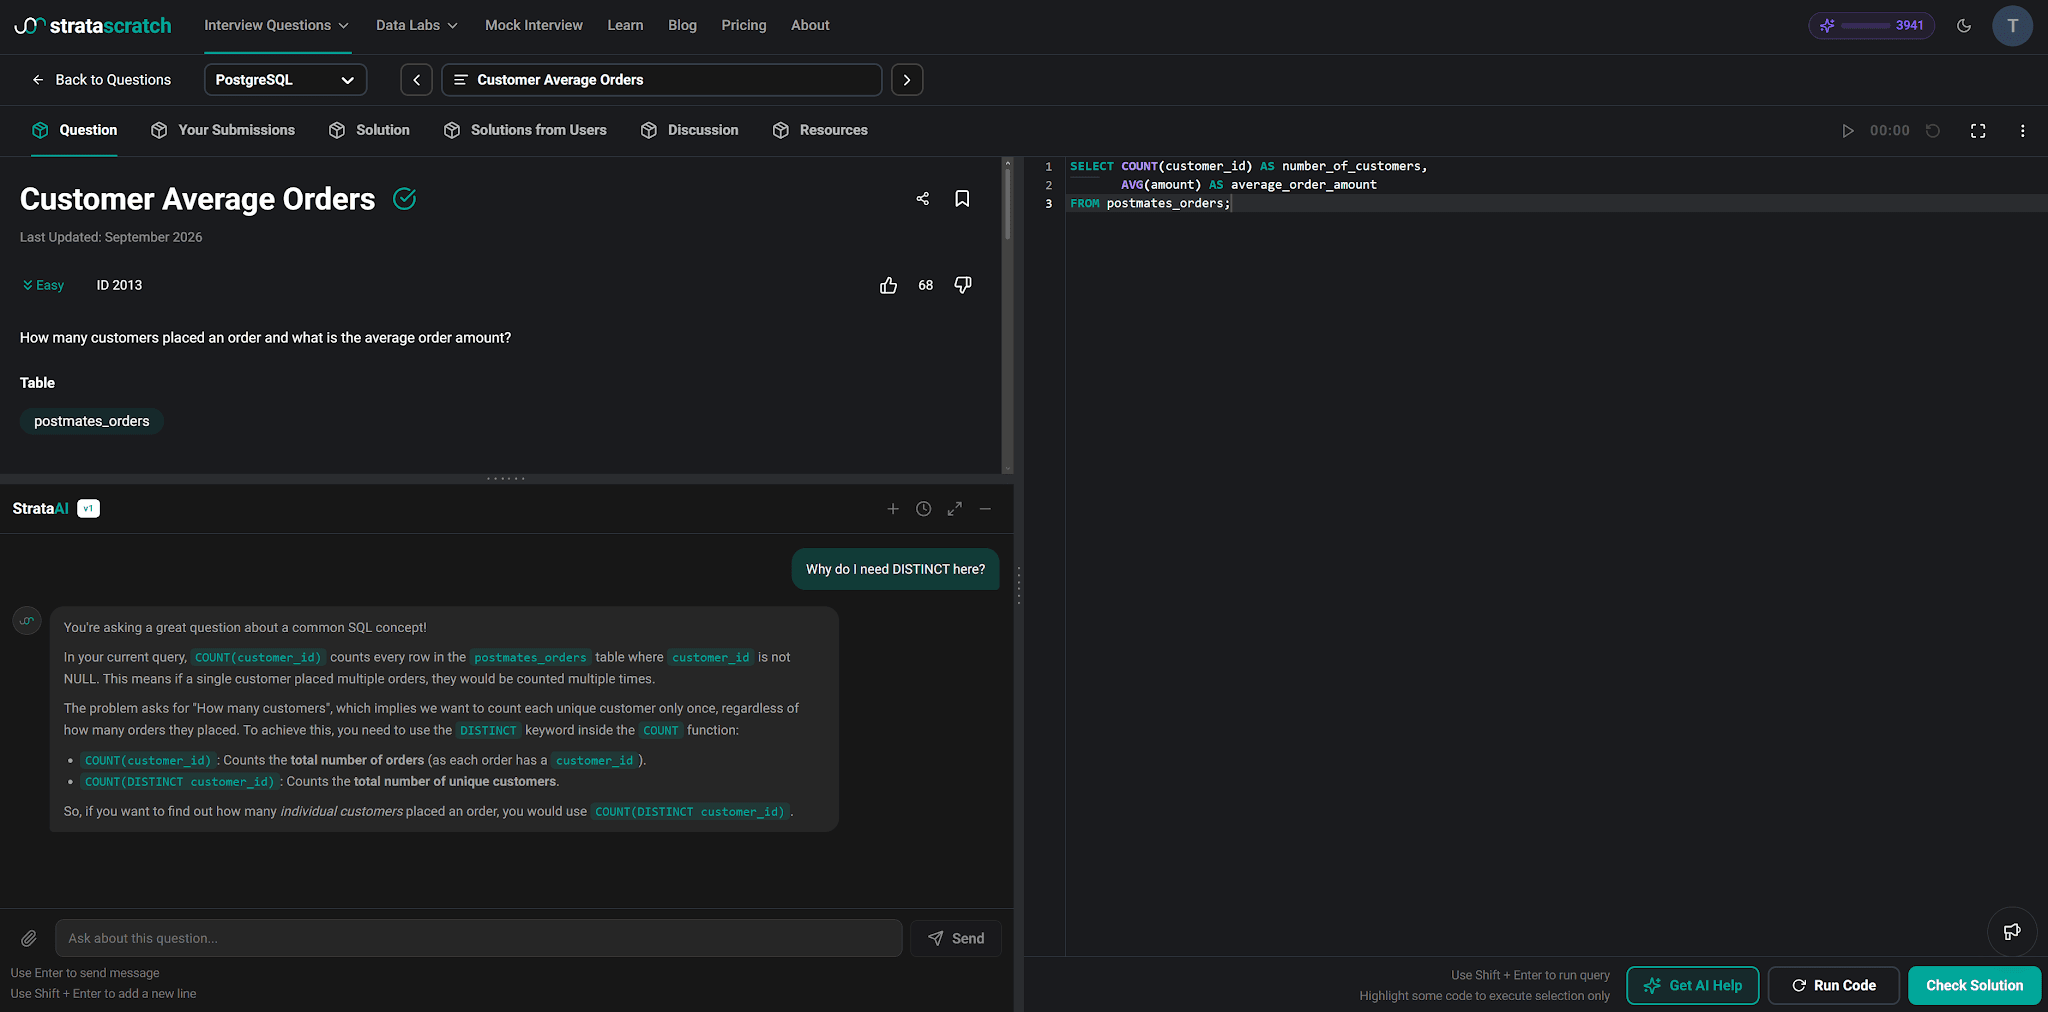The width and height of the screenshot is (2048, 1012).
Task: Upvote the question with thumbs up
Action: pyautogui.click(x=888, y=286)
